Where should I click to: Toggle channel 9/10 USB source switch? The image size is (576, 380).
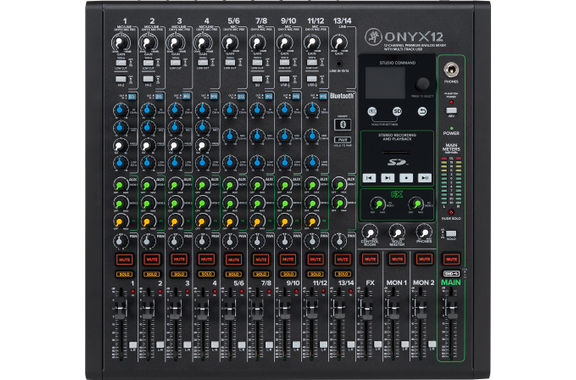click(x=284, y=79)
